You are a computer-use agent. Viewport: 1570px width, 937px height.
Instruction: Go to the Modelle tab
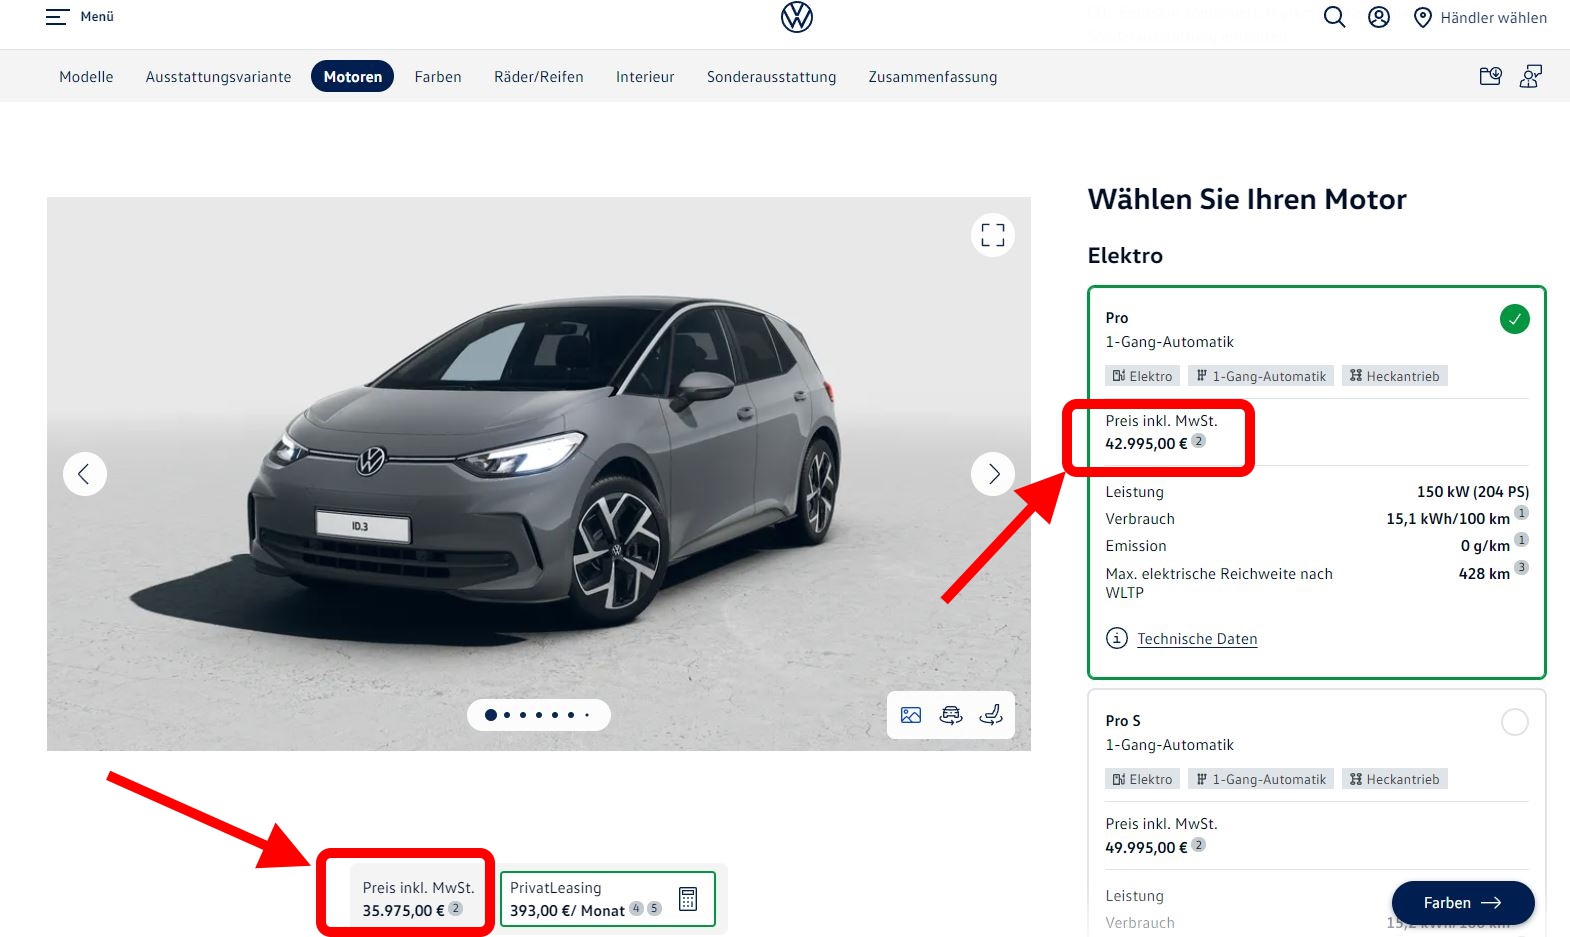click(86, 77)
